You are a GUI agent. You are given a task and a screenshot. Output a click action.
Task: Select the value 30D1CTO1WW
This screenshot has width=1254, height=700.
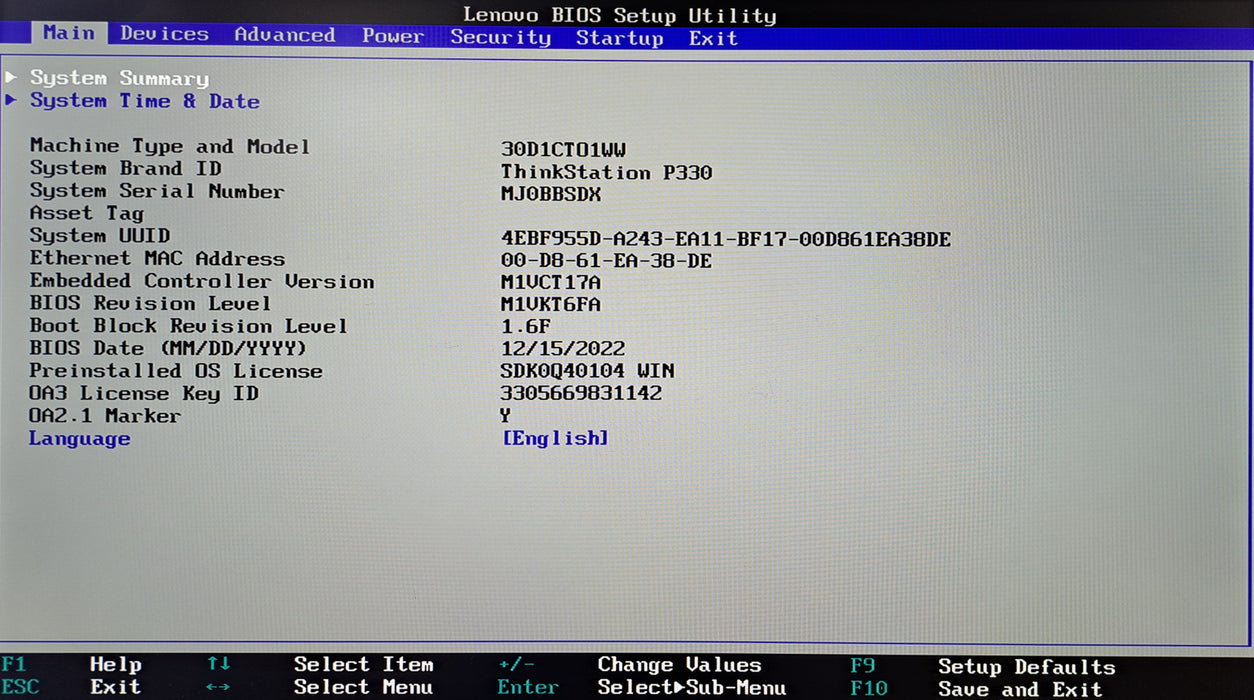pyautogui.click(x=564, y=150)
